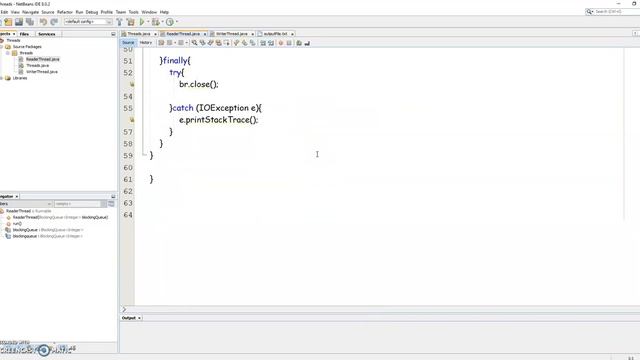This screenshot has height=360, width=640.
Task: Open the Navigator Members view dropdown
Action: [26, 203]
